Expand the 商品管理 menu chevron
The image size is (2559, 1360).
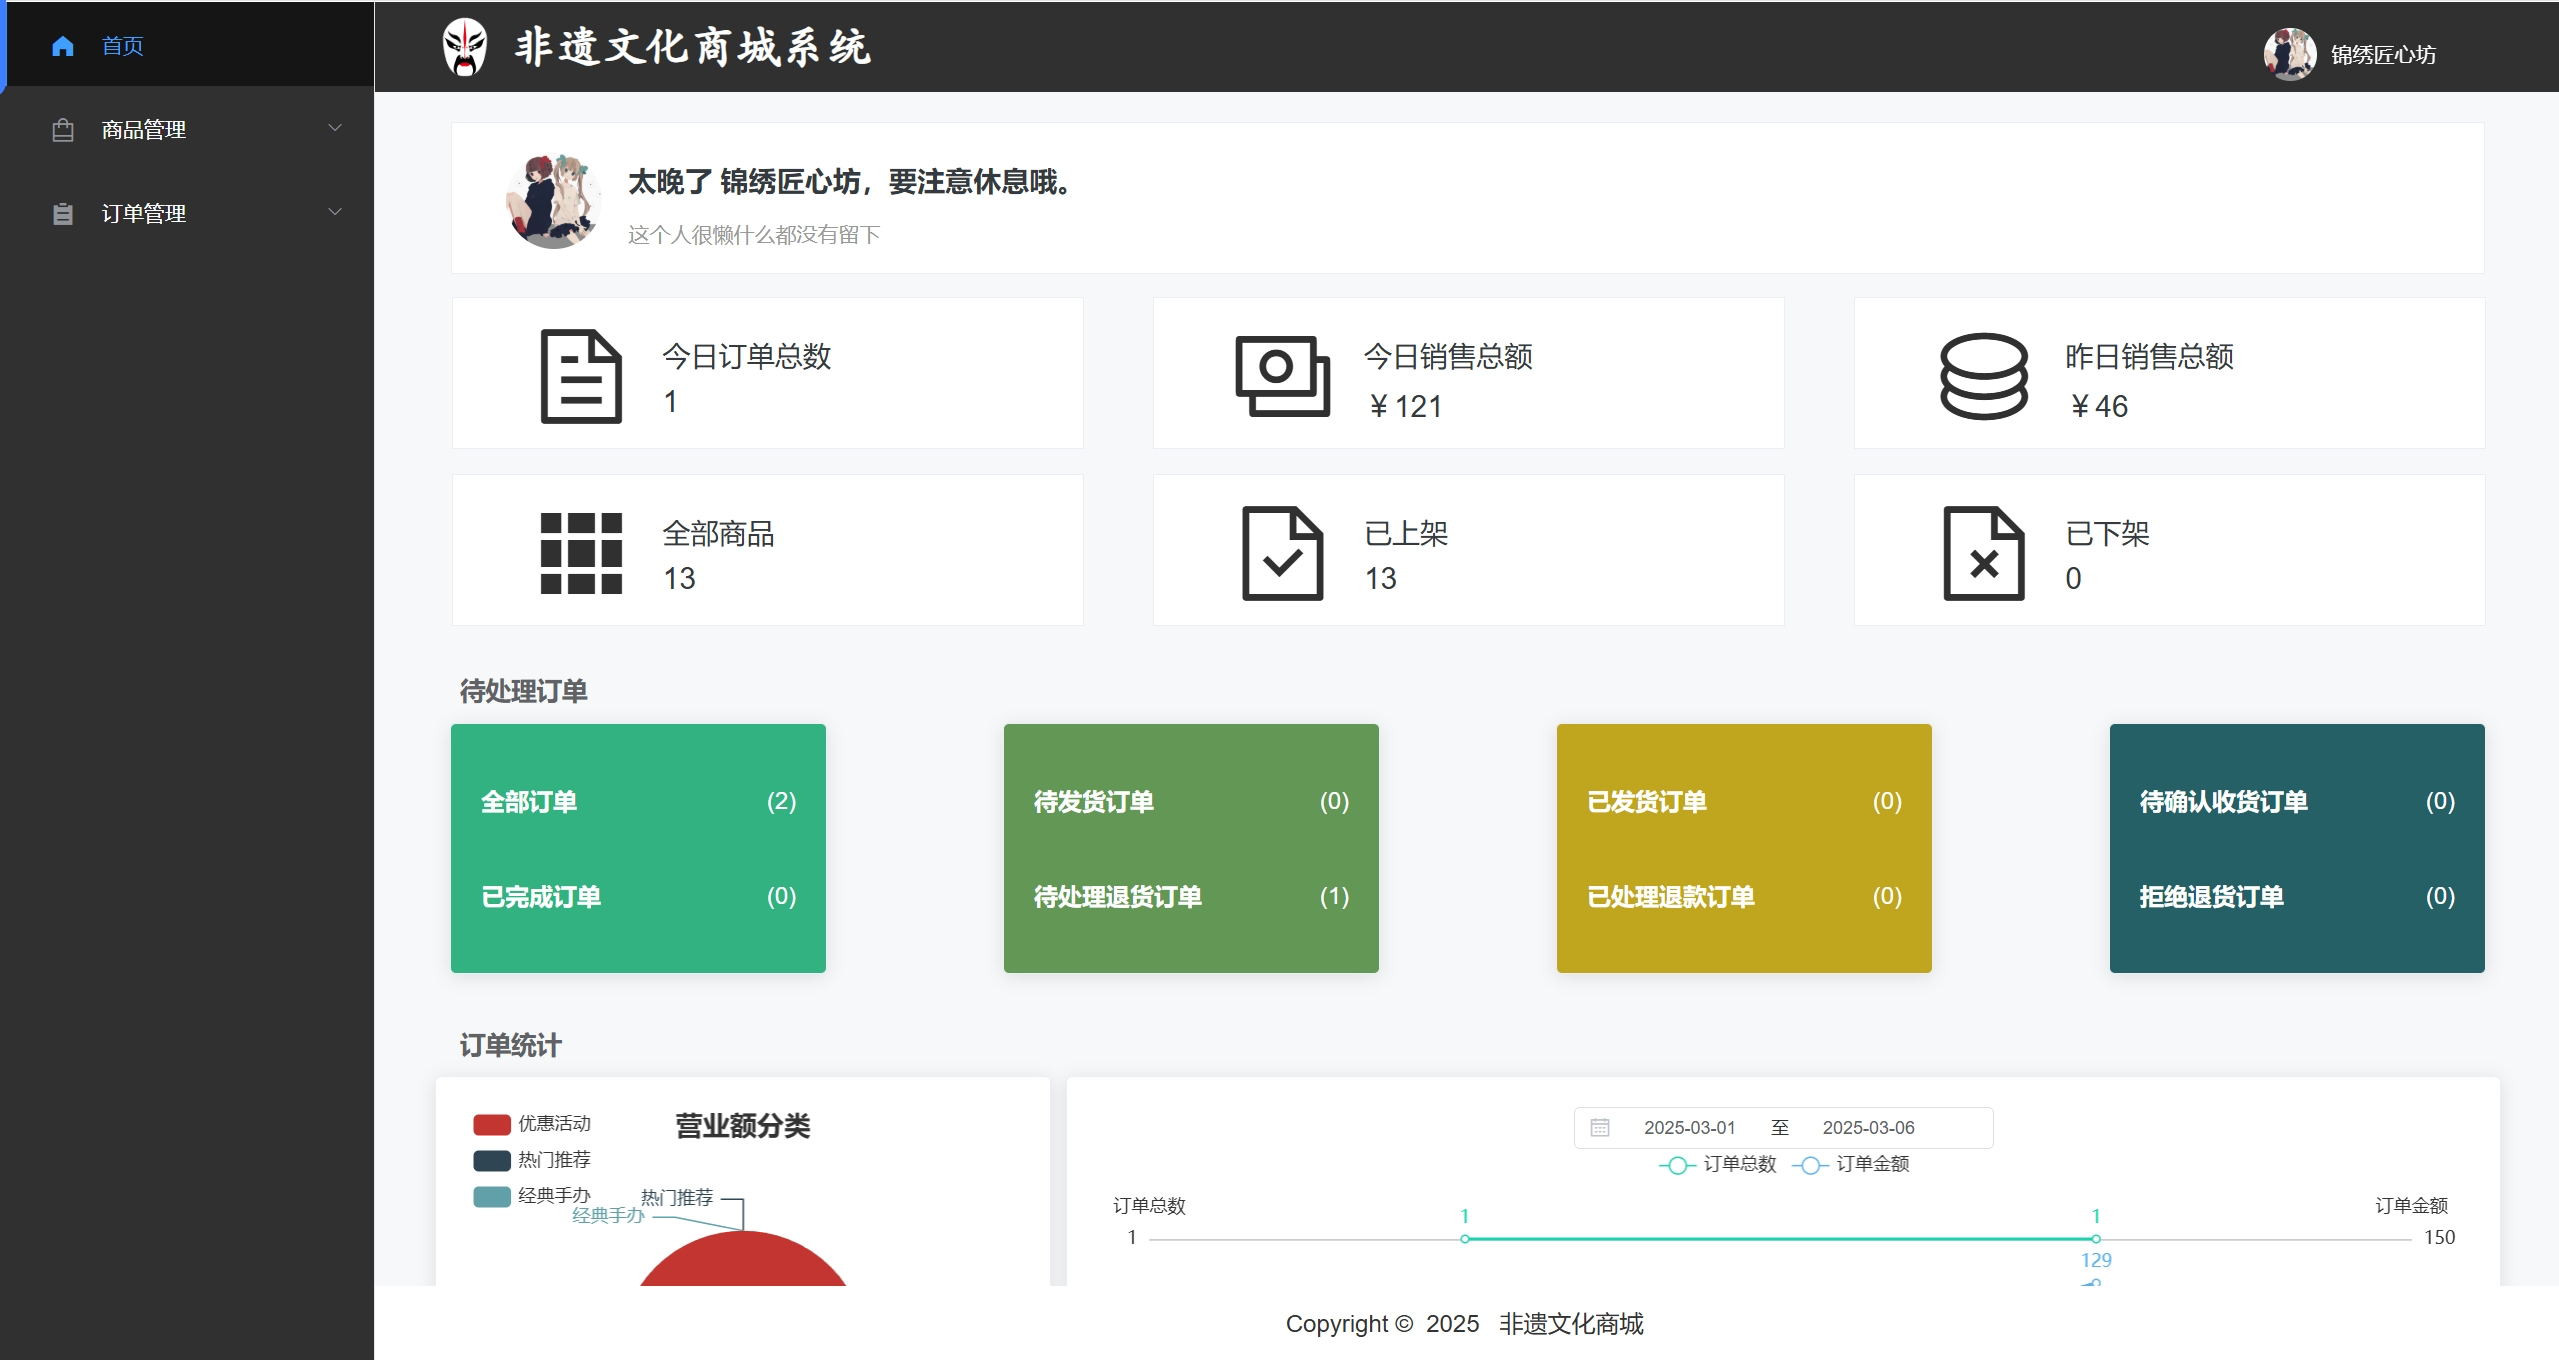335,128
